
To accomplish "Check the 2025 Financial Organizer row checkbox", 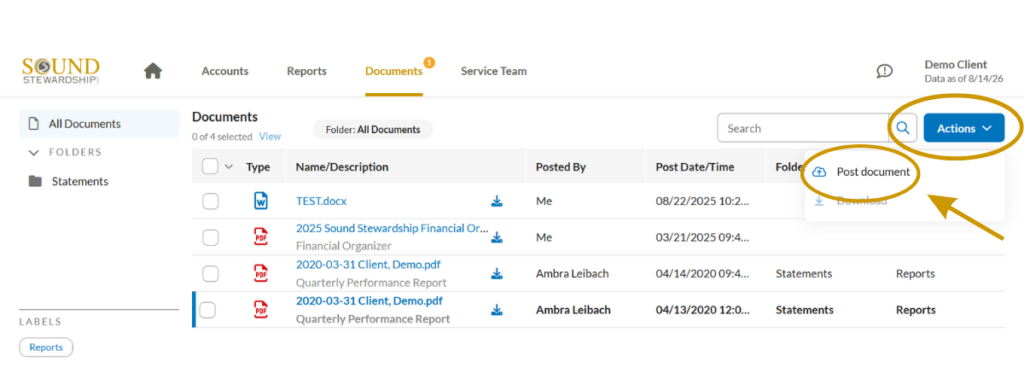I will pyautogui.click(x=210, y=238).
